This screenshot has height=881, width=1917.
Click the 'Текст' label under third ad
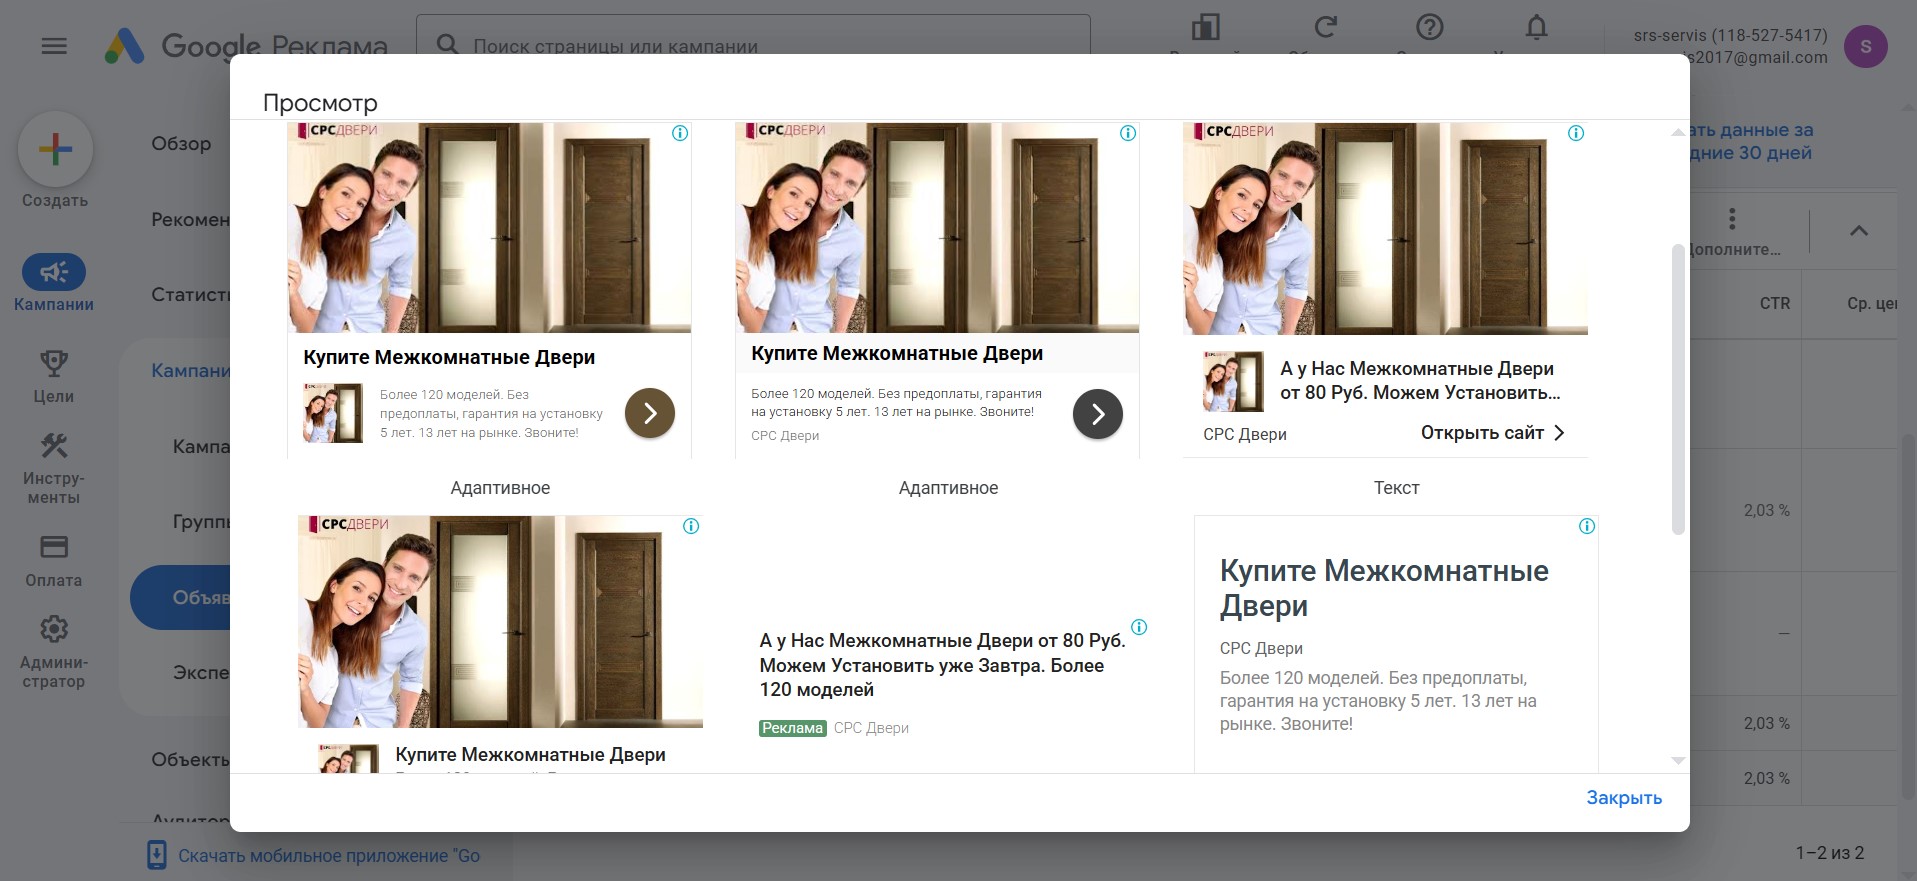[1396, 488]
